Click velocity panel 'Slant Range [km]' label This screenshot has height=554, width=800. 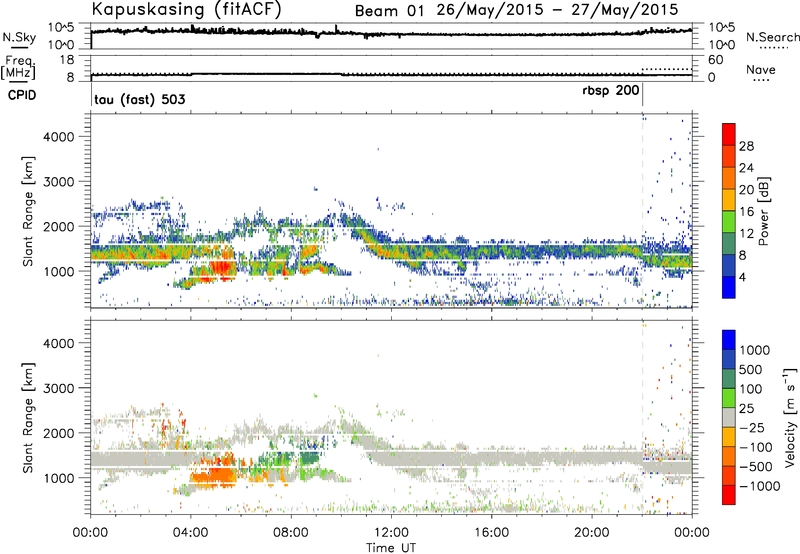(x=28, y=418)
